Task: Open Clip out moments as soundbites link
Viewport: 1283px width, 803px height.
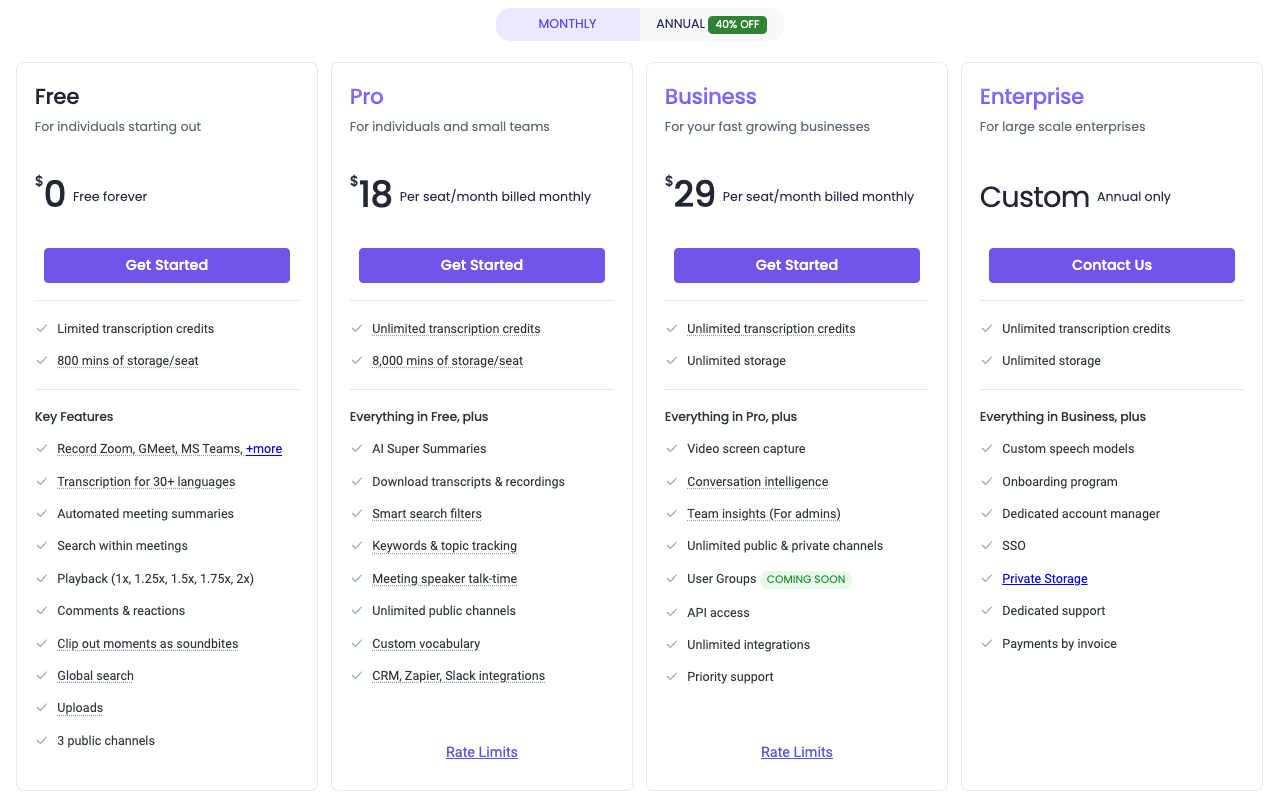Action: click(x=147, y=643)
